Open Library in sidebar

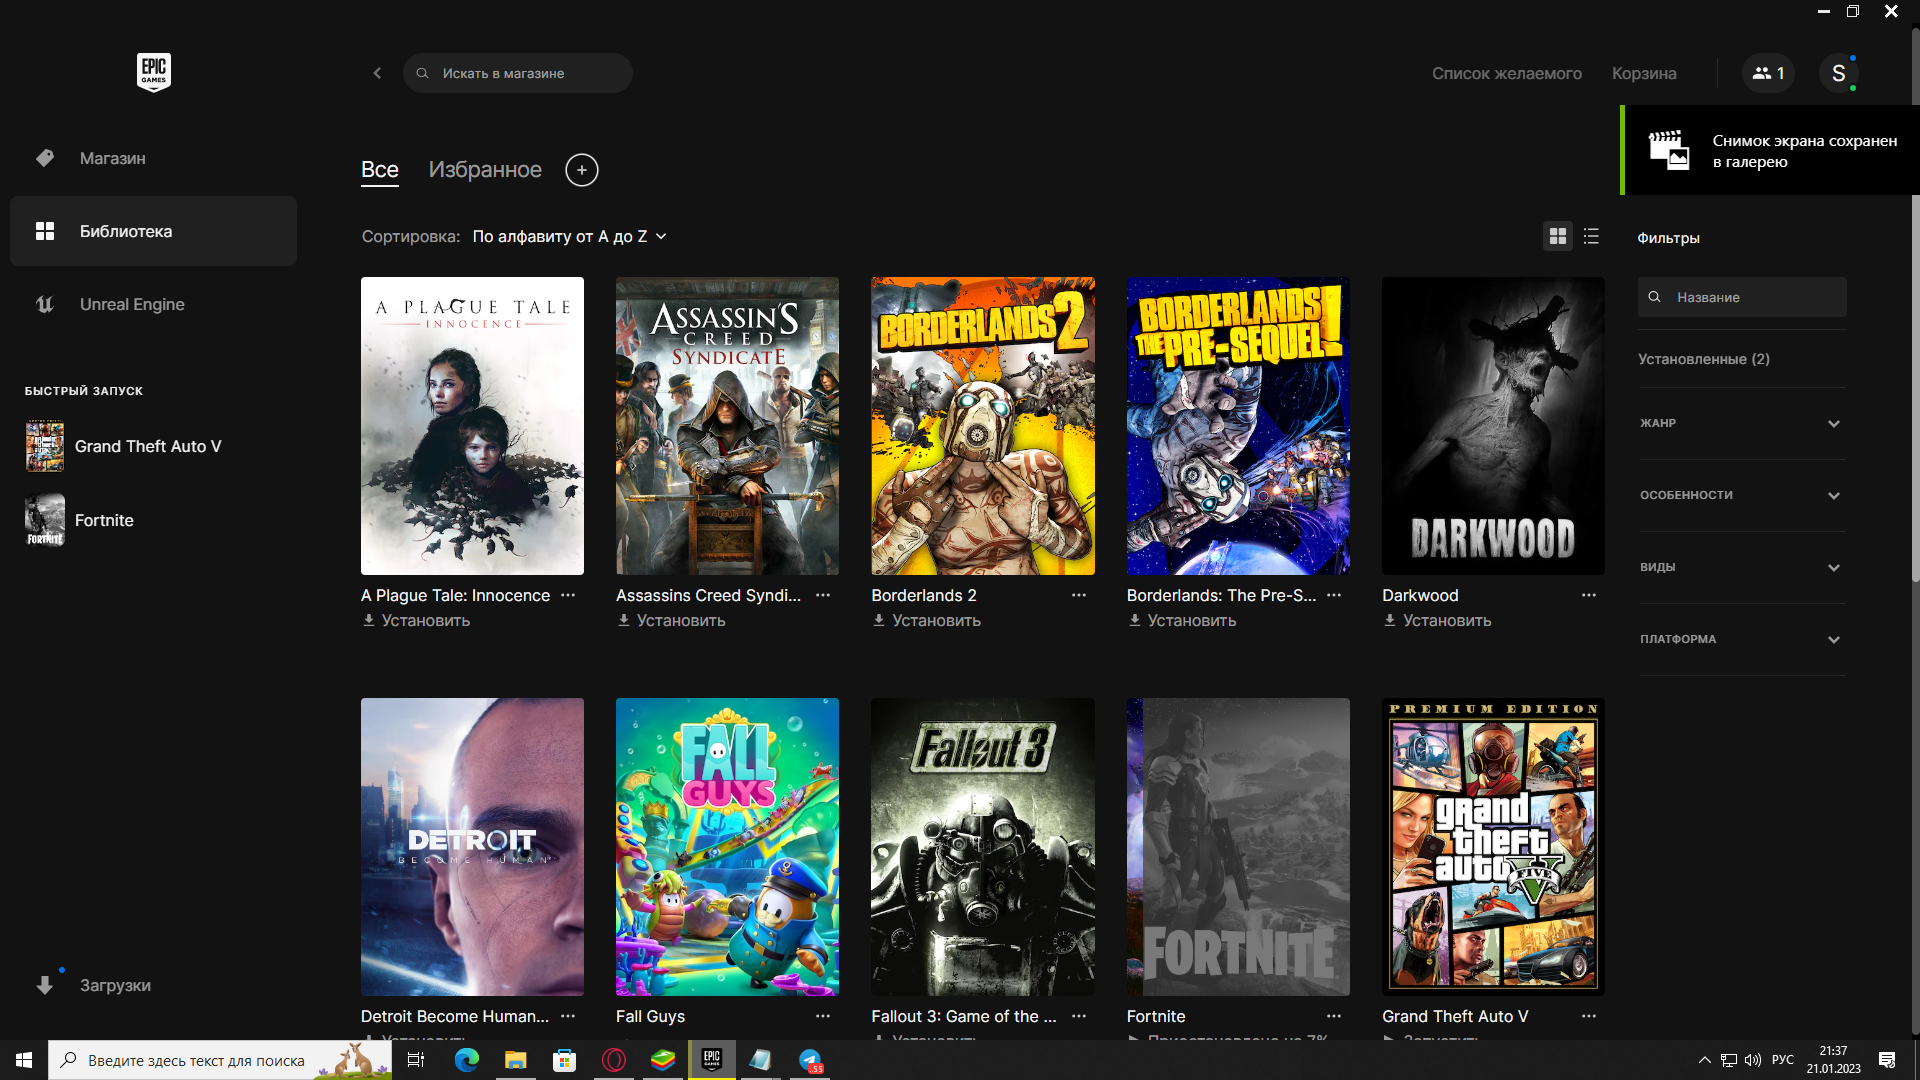tap(153, 231)
